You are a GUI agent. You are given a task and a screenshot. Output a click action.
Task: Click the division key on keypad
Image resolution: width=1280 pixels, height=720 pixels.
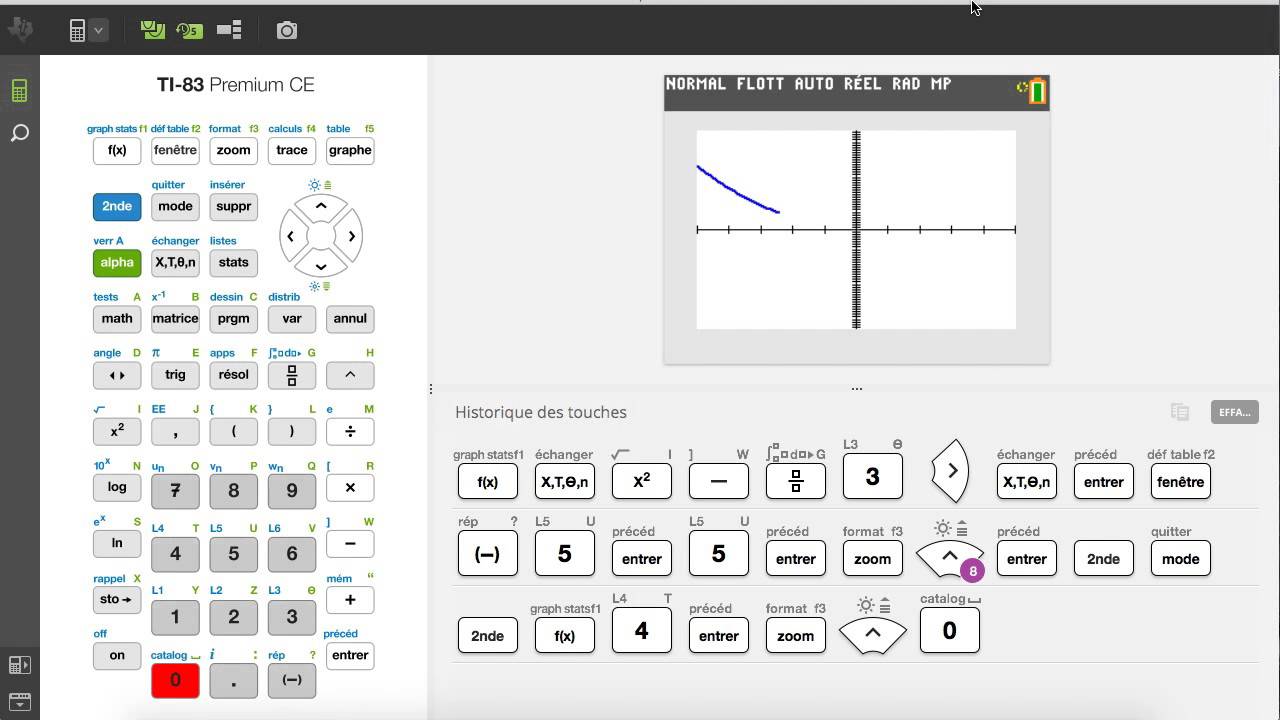(x=350, y=432)
